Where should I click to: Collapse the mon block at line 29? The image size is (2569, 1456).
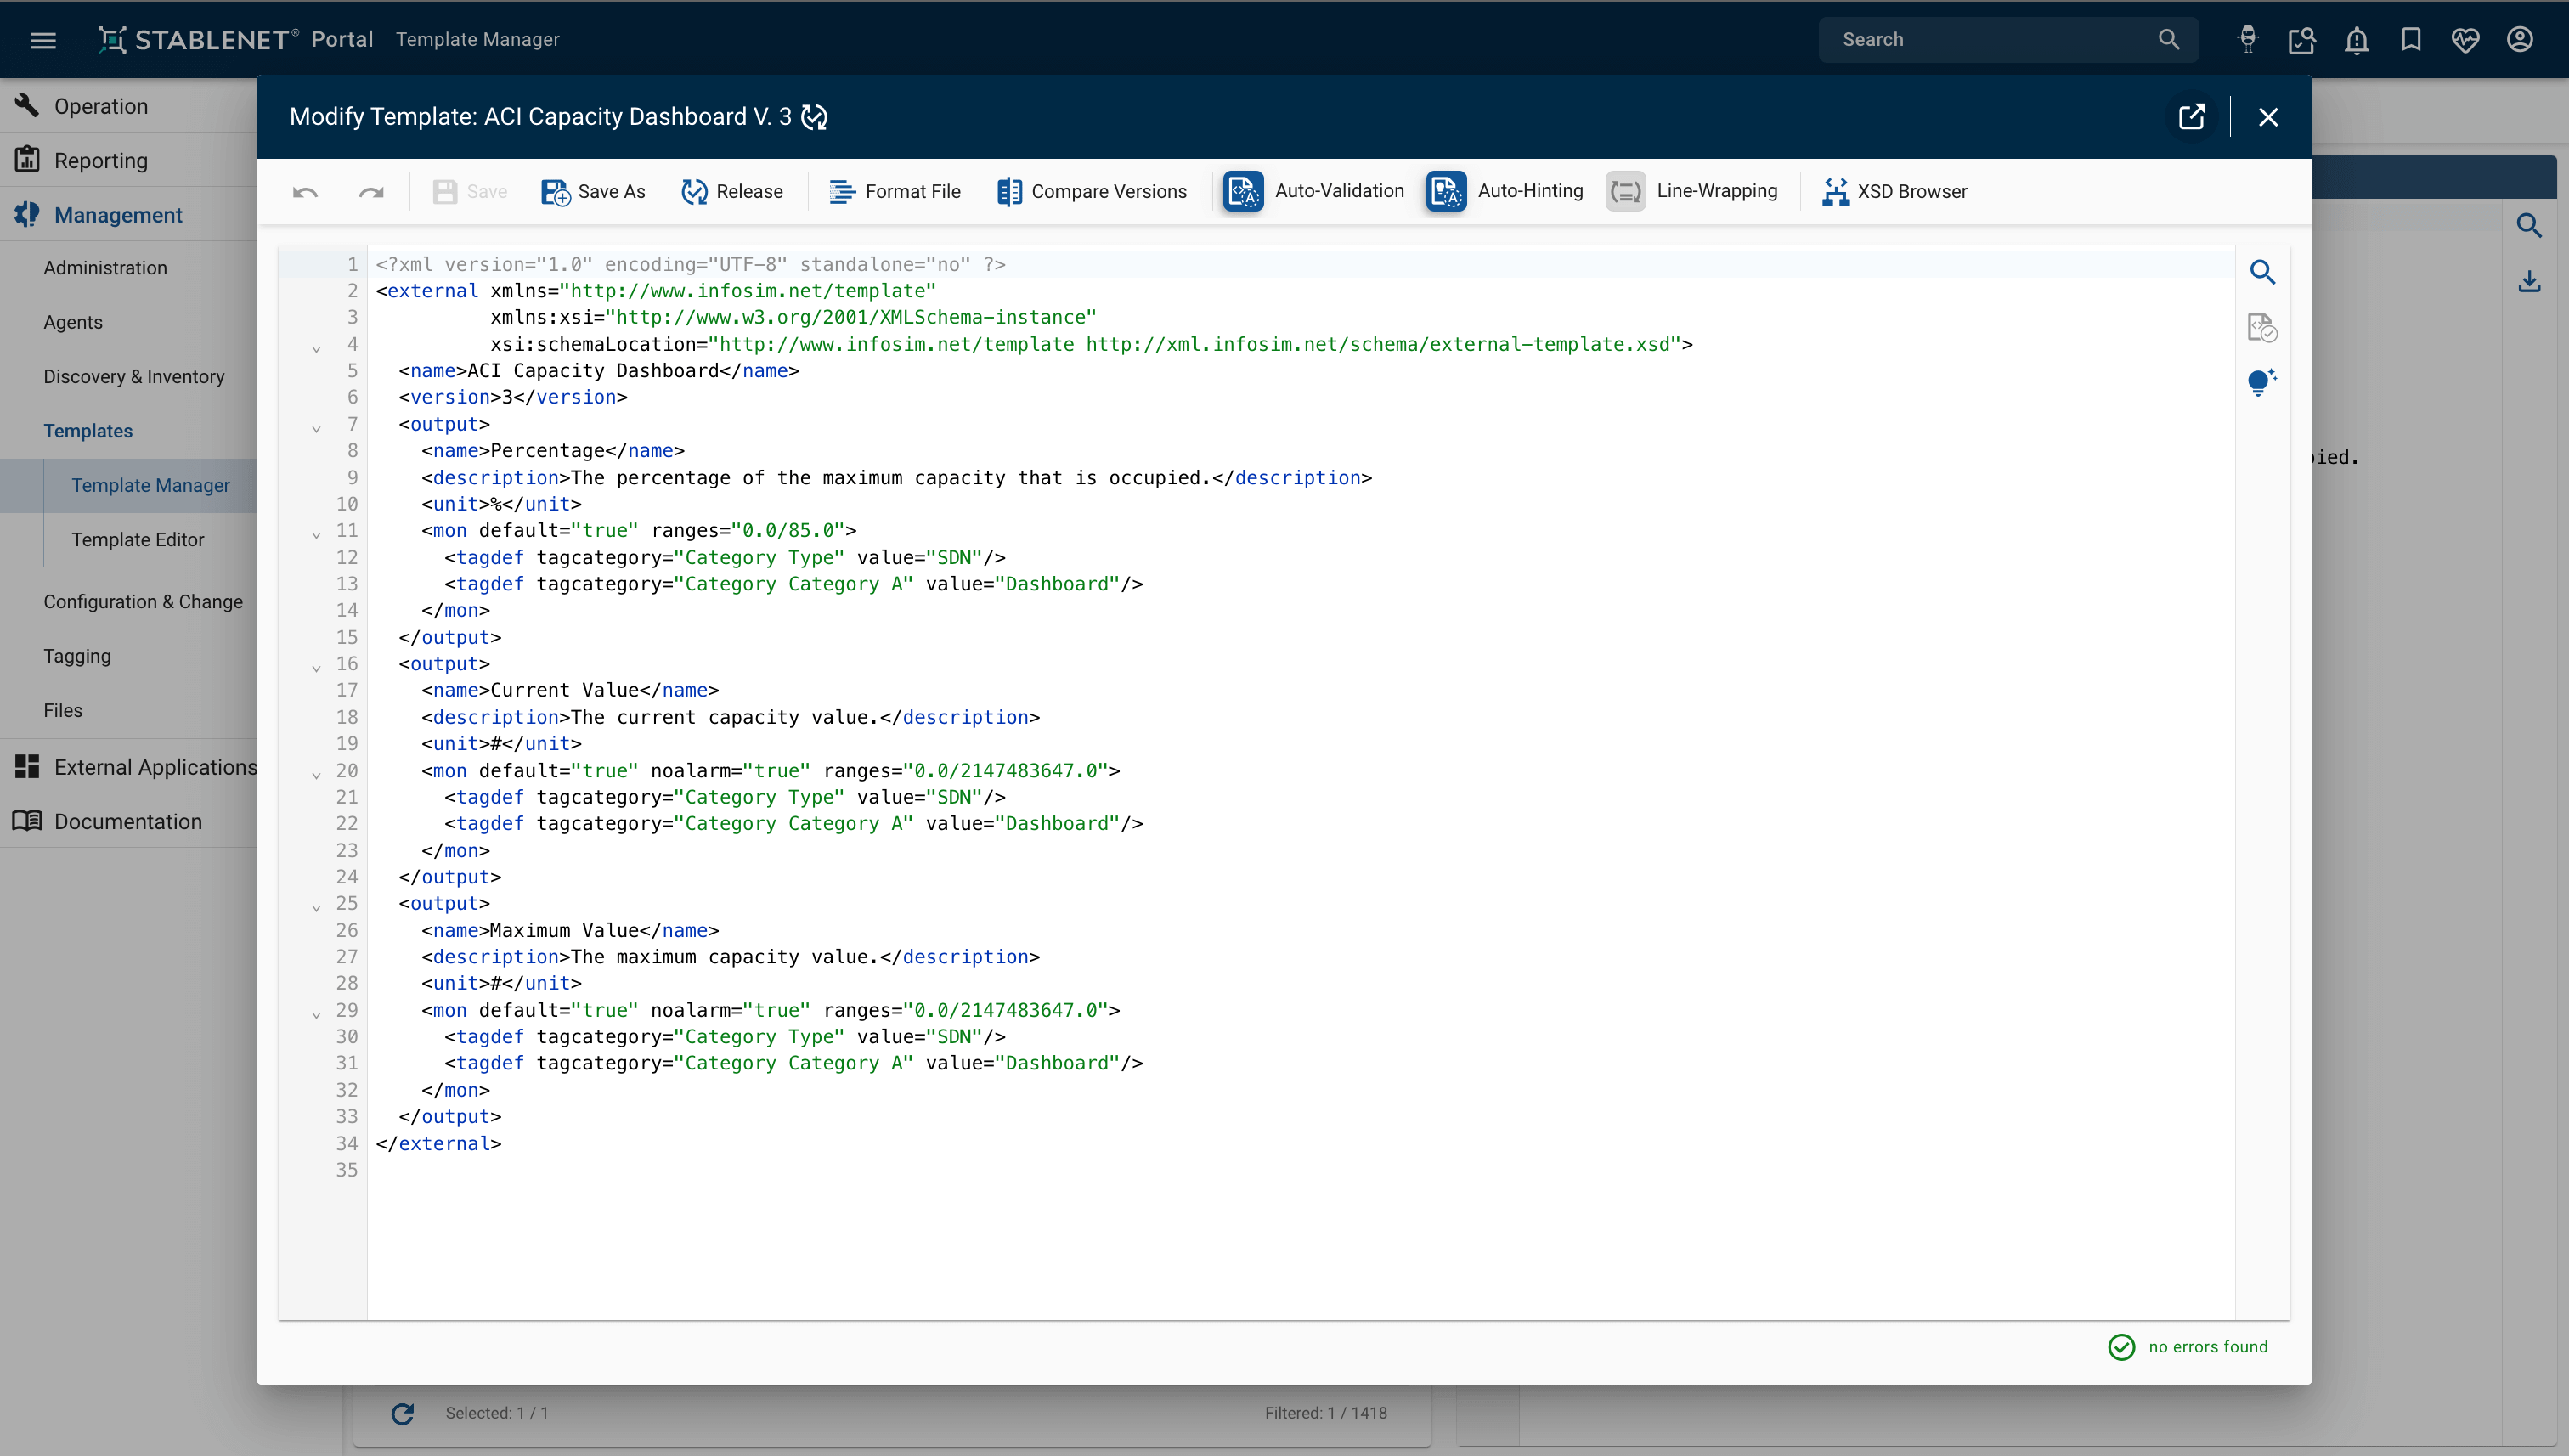316,1015
